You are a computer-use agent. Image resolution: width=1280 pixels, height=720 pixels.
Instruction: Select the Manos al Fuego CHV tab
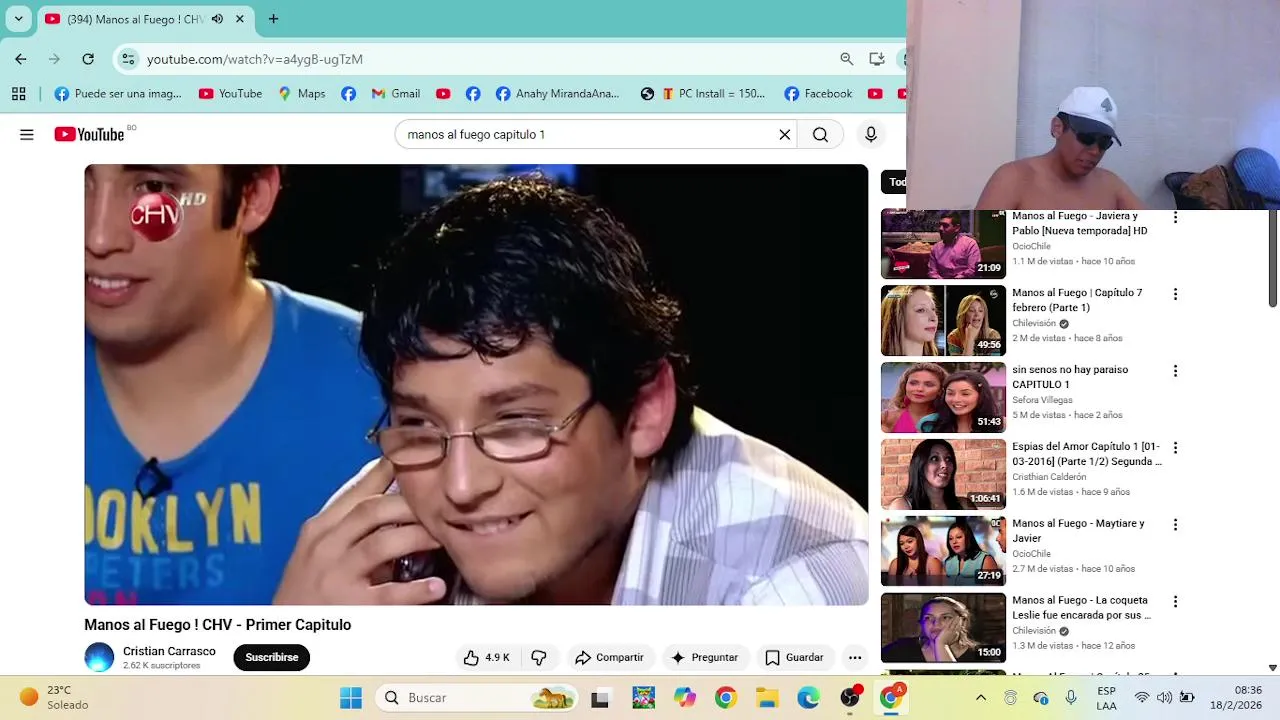click(x=134, y=19)
